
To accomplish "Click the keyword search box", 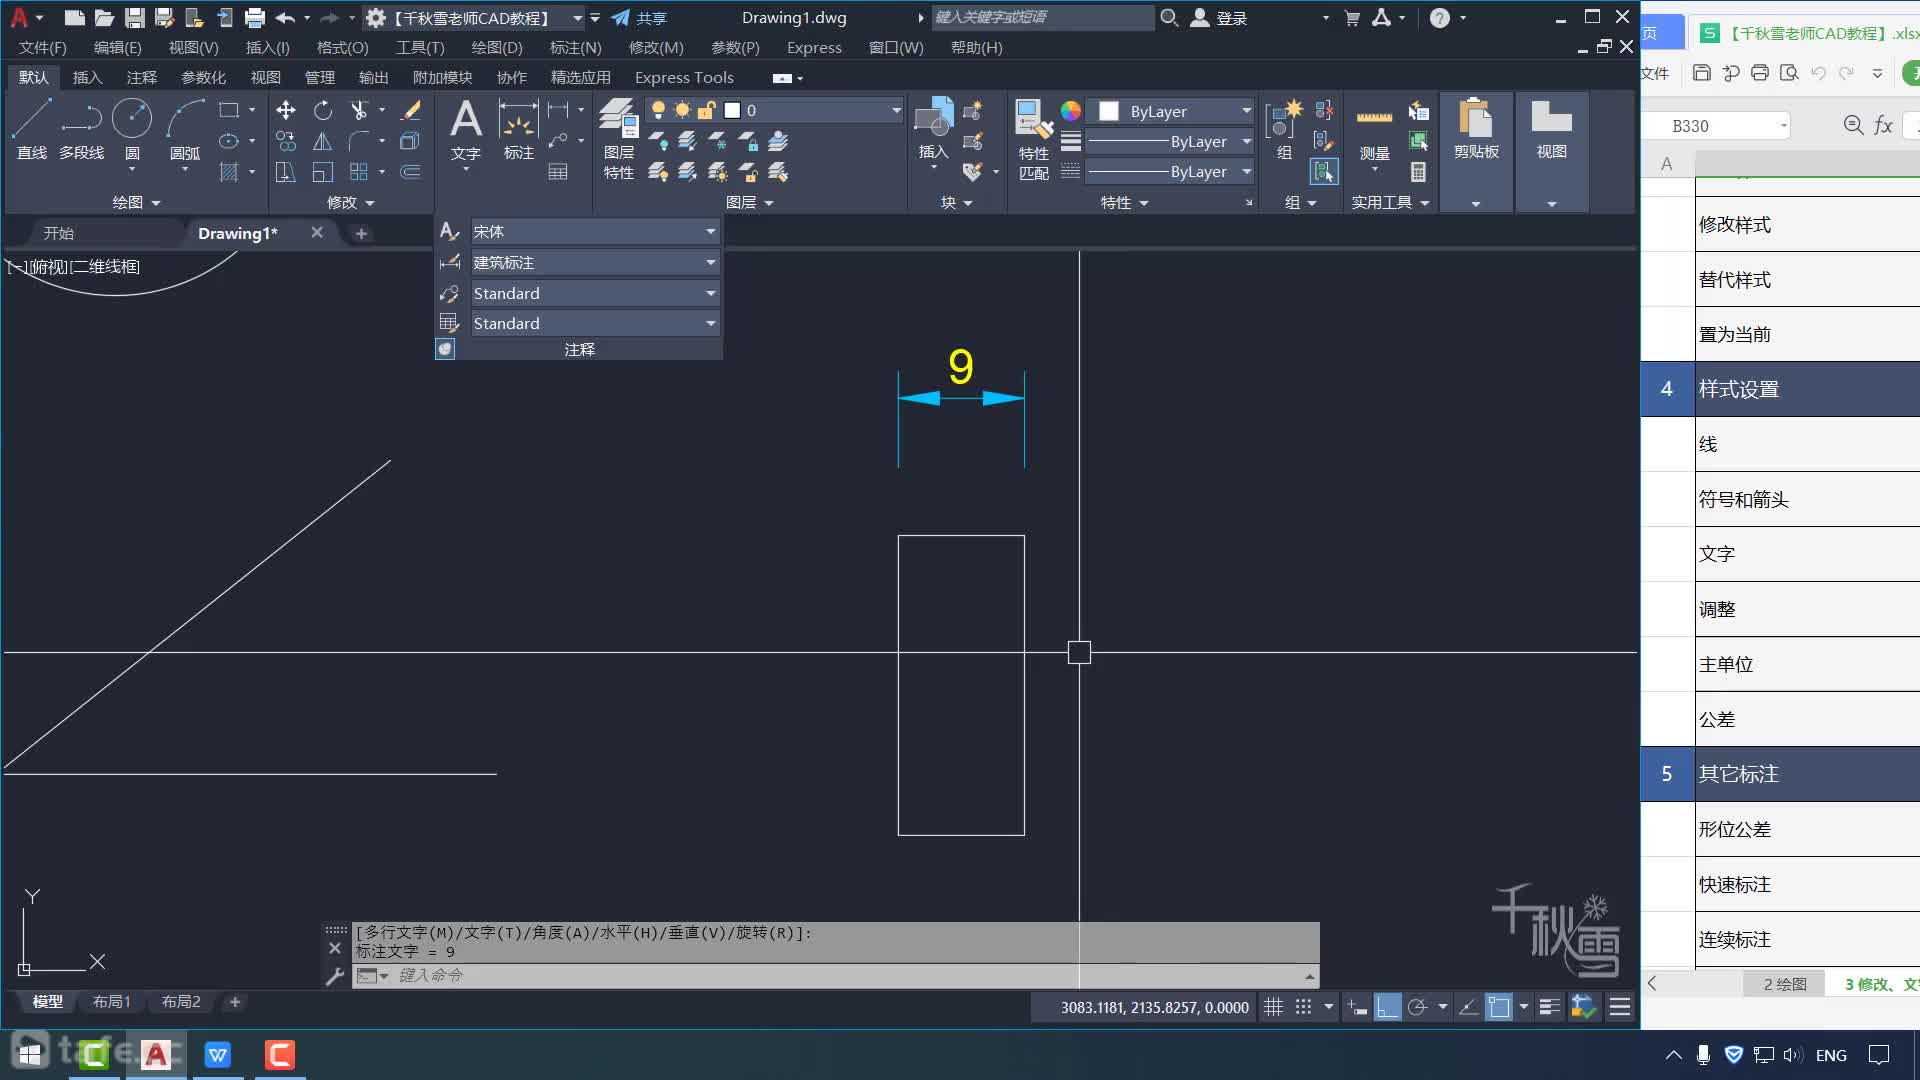I will (1042, 17).
